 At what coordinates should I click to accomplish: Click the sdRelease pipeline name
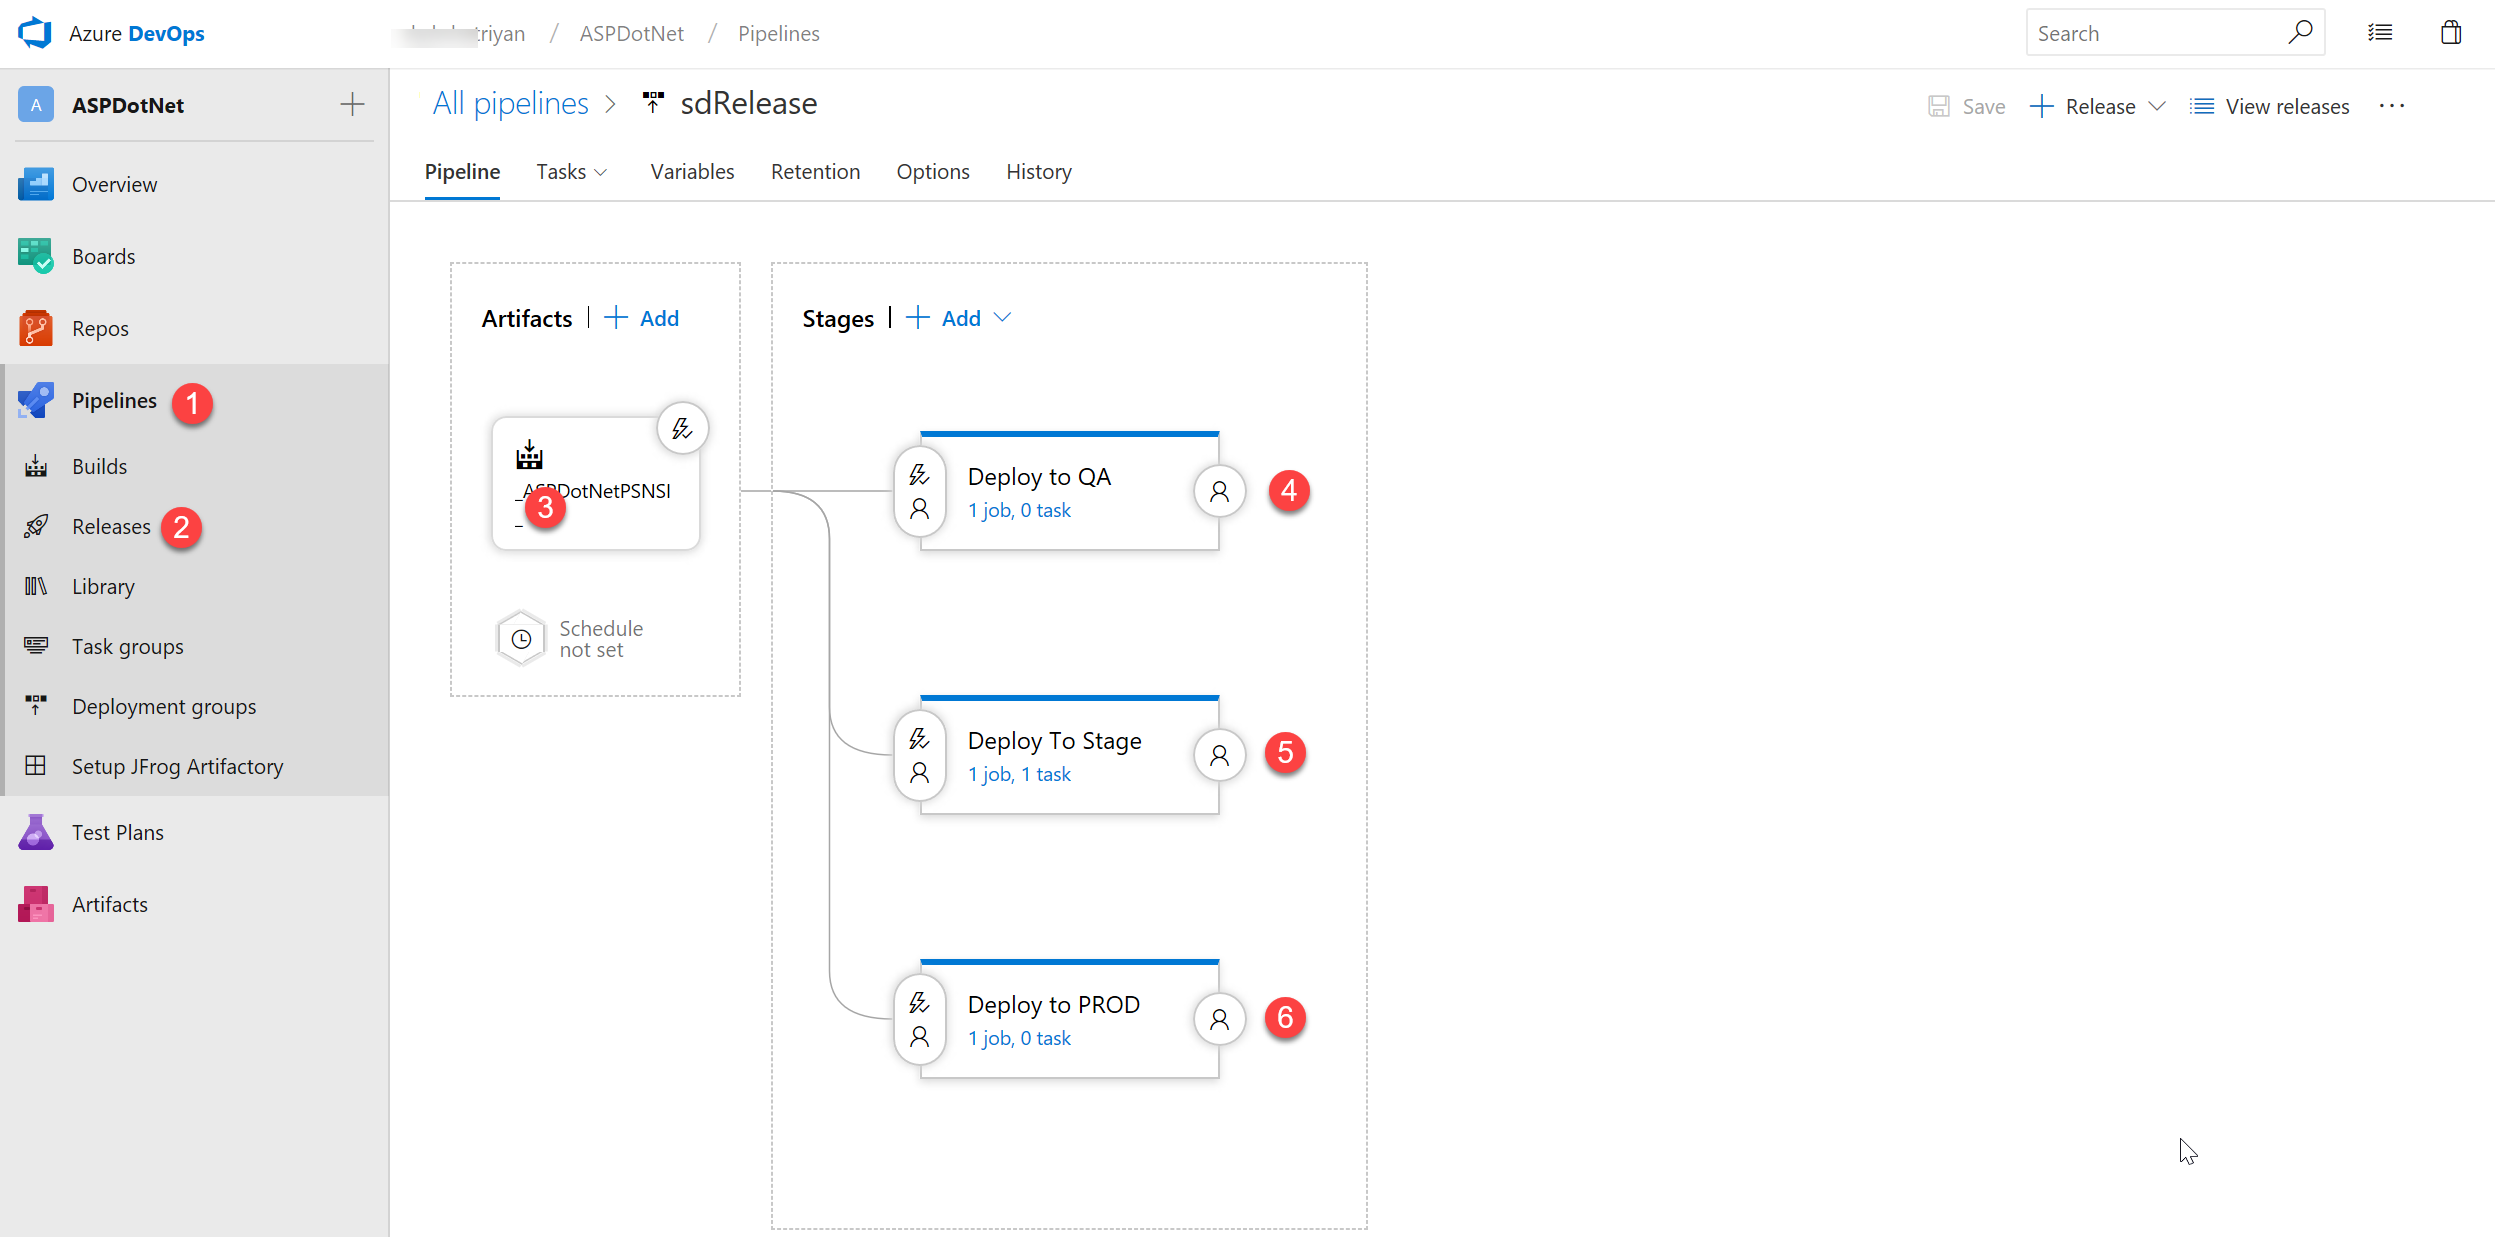[749, 103]
